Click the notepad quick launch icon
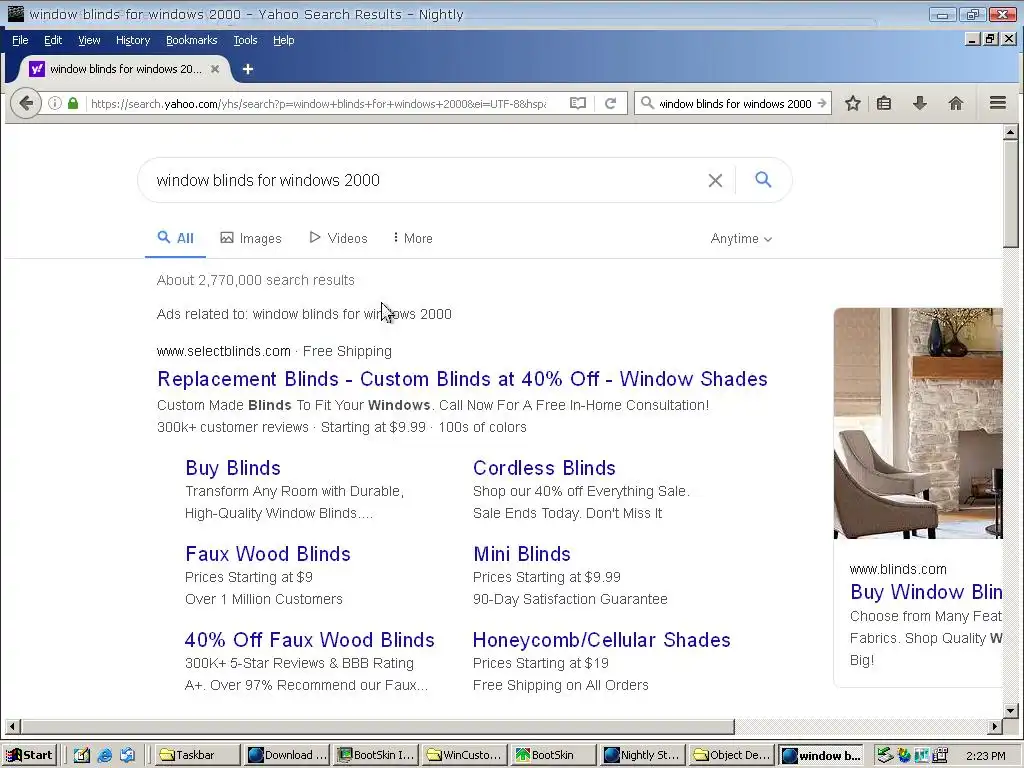This screenshot has width=1024, height=768. coord(82,756)
